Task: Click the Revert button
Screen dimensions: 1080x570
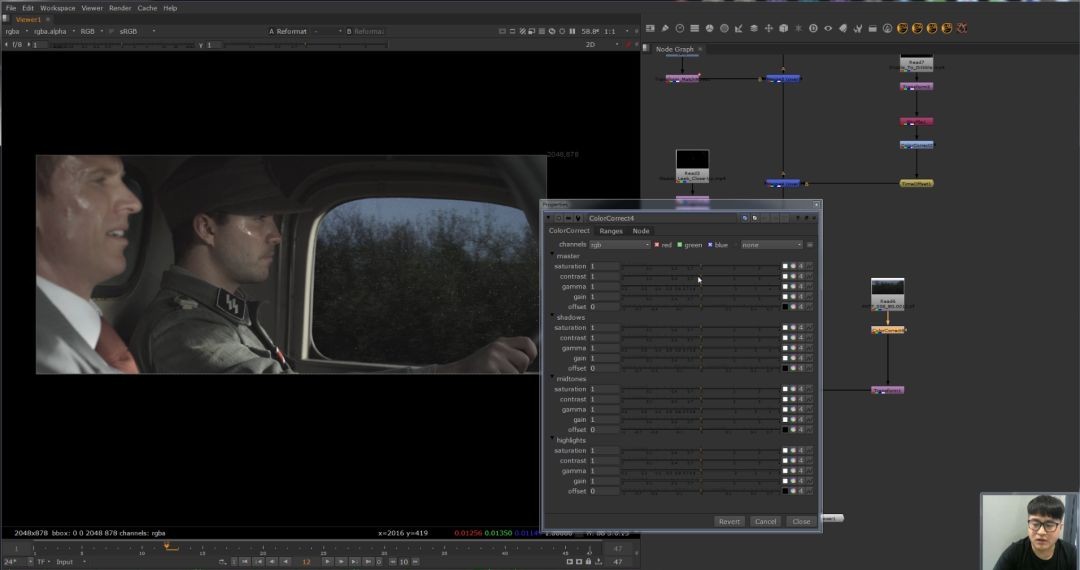Action: click(729, 521)
